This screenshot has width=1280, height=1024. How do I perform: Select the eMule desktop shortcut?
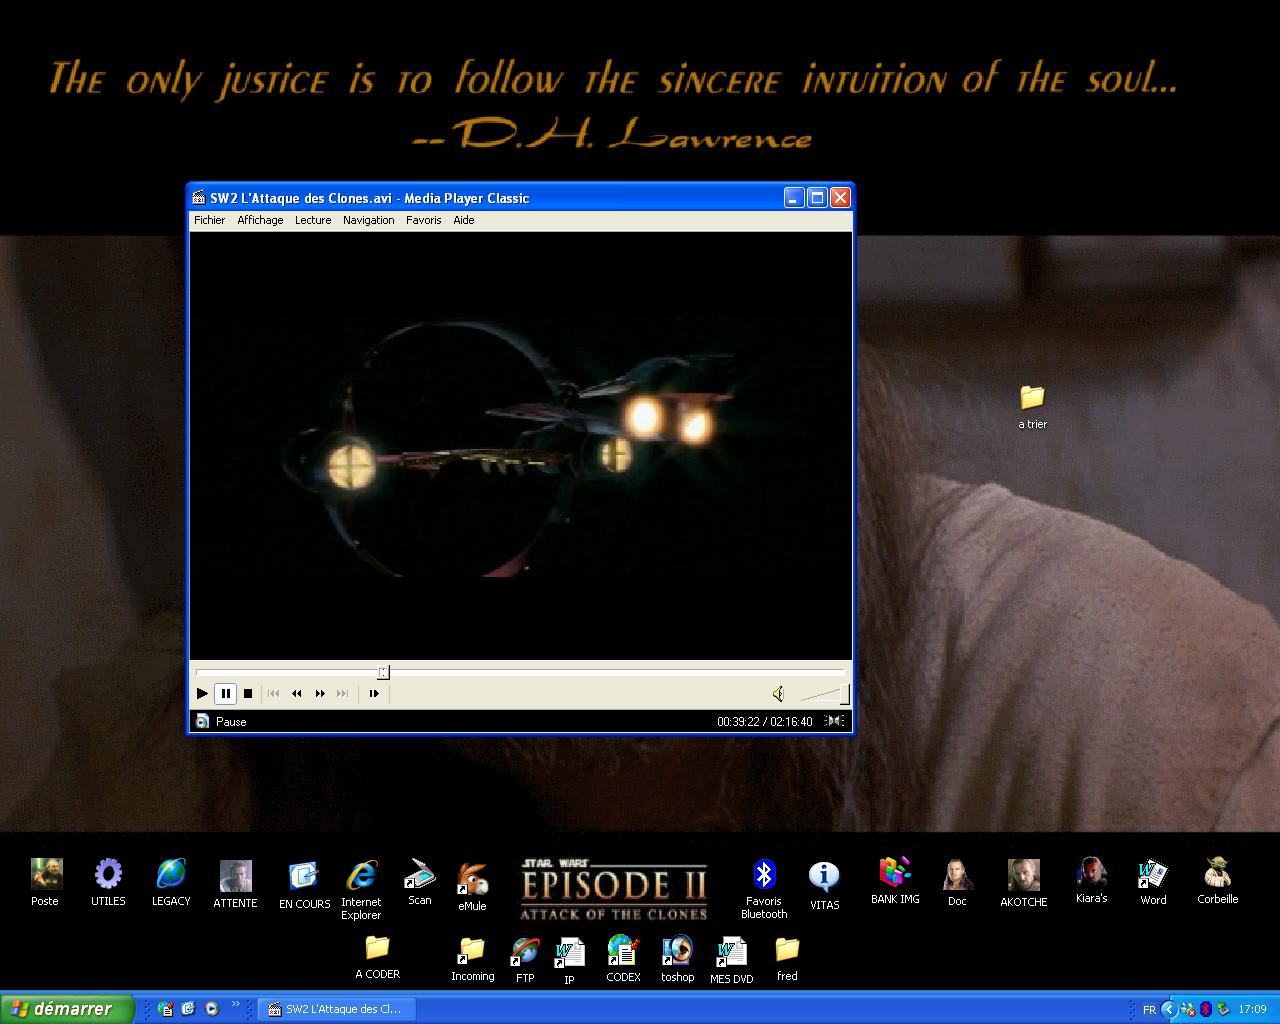[472, 886]
